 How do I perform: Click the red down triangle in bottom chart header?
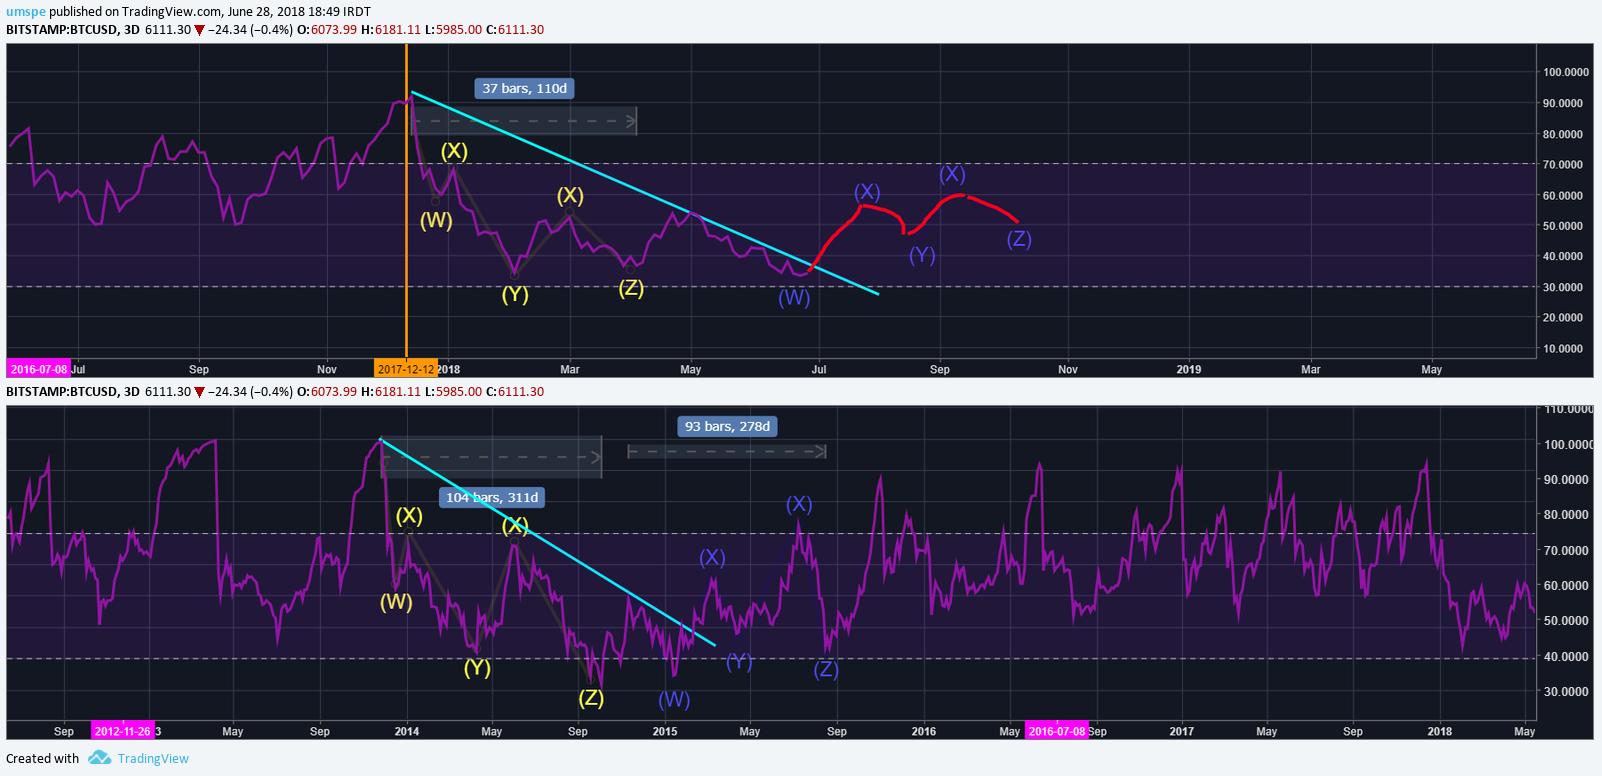(199, 392)
